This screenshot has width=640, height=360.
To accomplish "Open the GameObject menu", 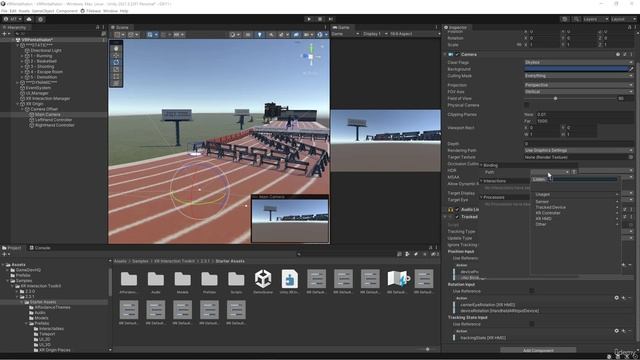I will (43, 11).
